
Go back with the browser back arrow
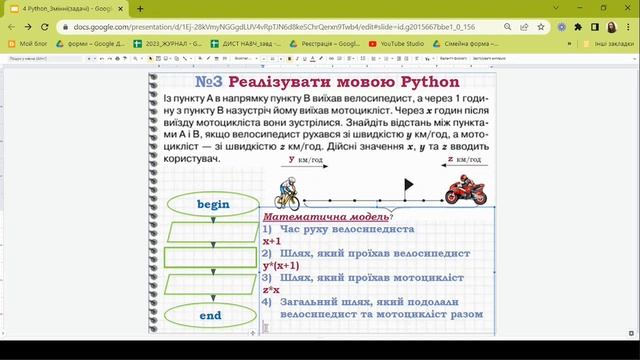(x=11, y=27)
